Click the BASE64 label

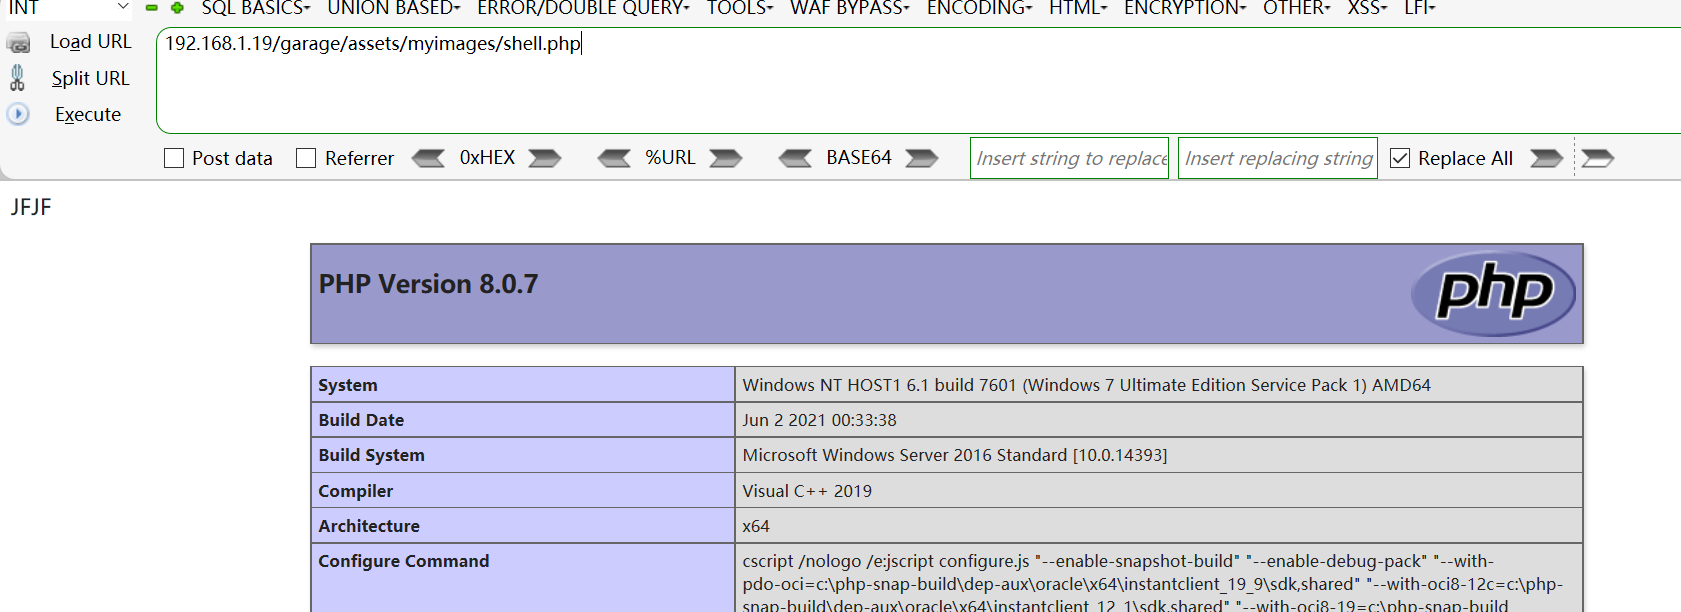(859, 158)
